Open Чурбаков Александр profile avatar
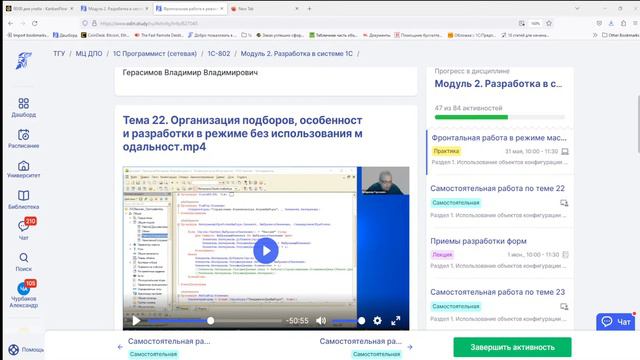The height and width of the screenshot is (360, 640). [x=24, y=288]
